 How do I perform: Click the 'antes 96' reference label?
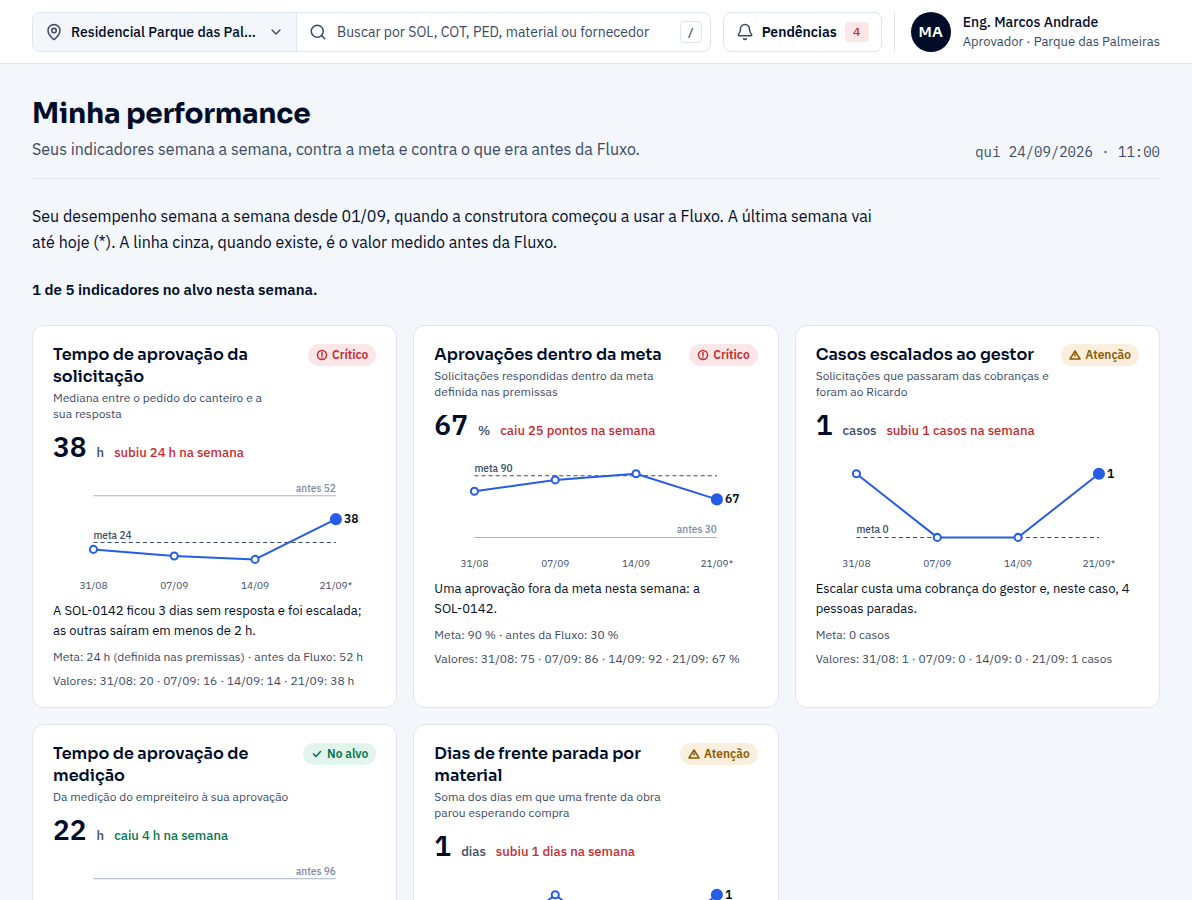315,871
